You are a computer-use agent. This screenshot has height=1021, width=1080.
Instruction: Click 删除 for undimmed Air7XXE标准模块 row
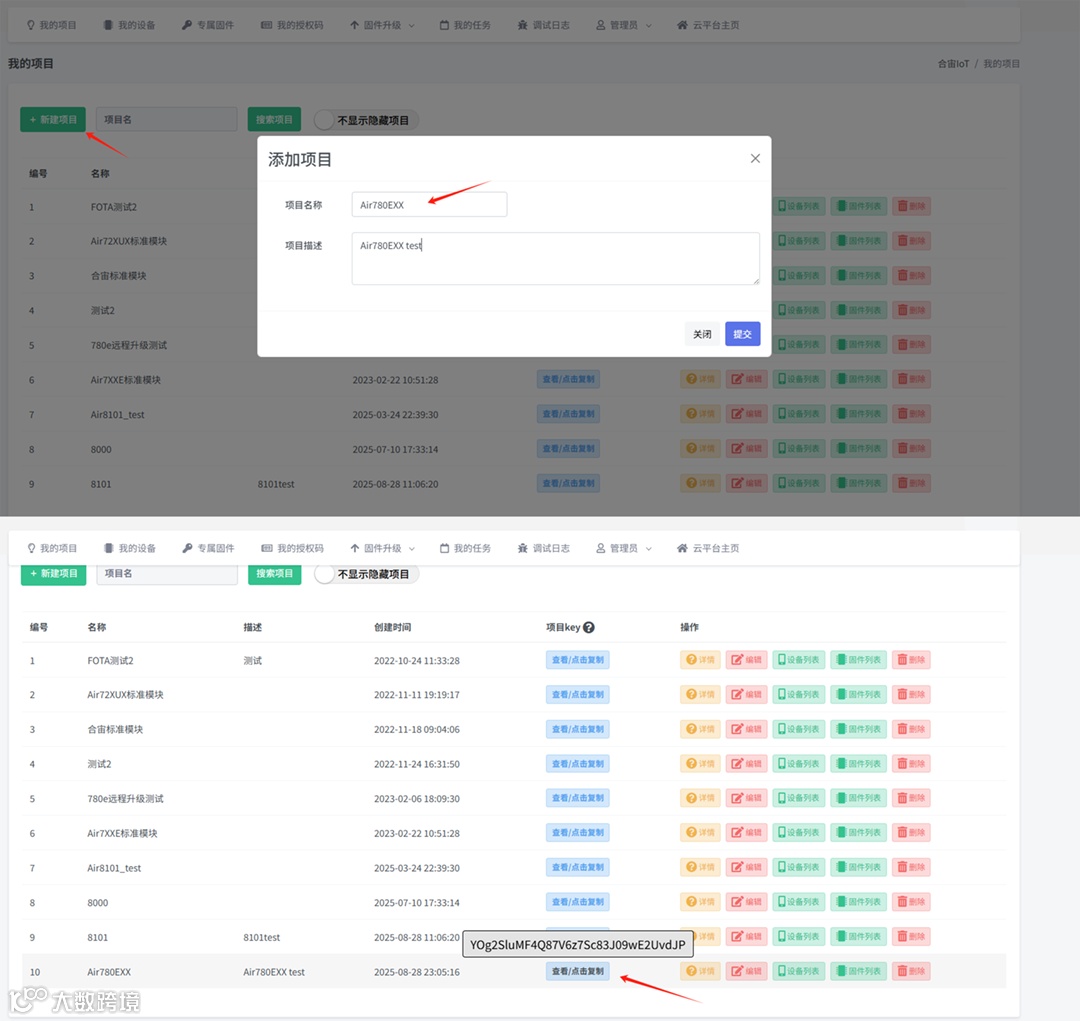click(911, 832)
